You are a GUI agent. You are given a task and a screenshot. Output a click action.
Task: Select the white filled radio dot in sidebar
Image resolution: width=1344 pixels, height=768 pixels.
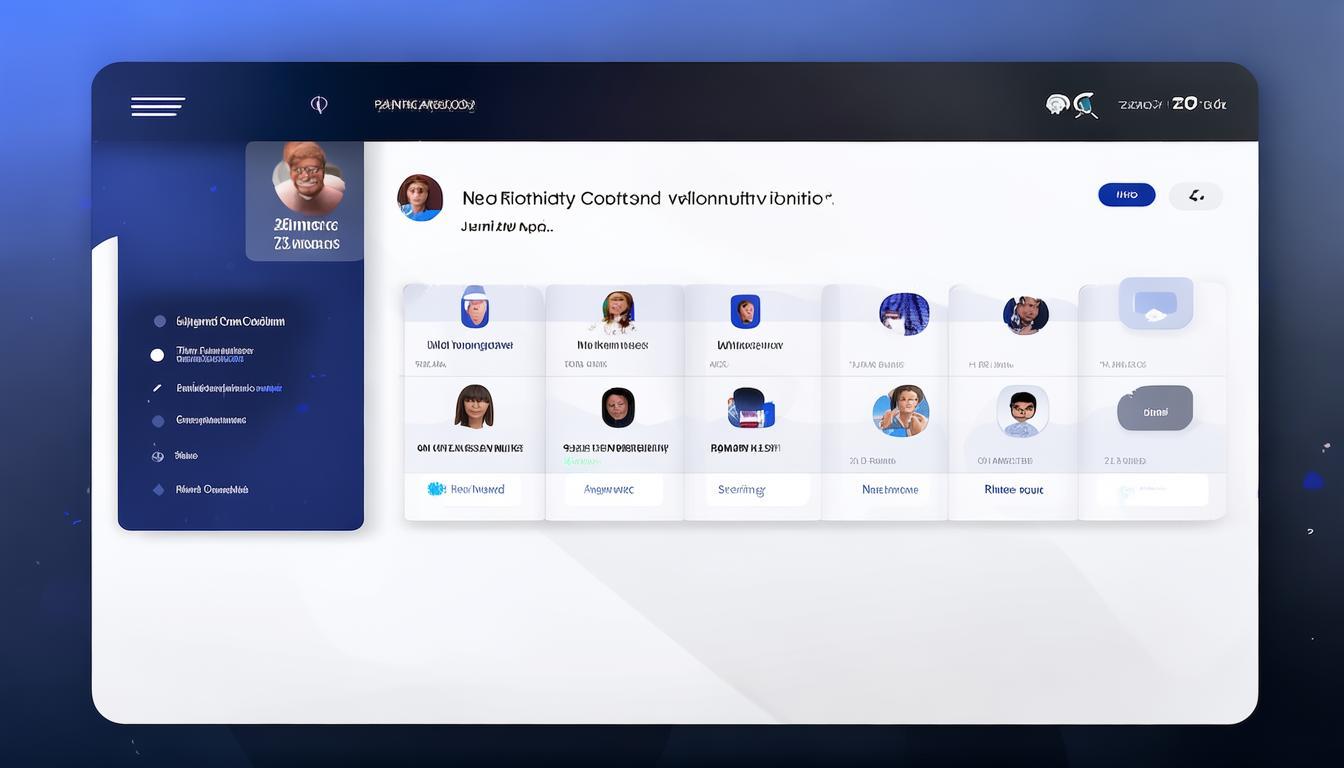157,355
